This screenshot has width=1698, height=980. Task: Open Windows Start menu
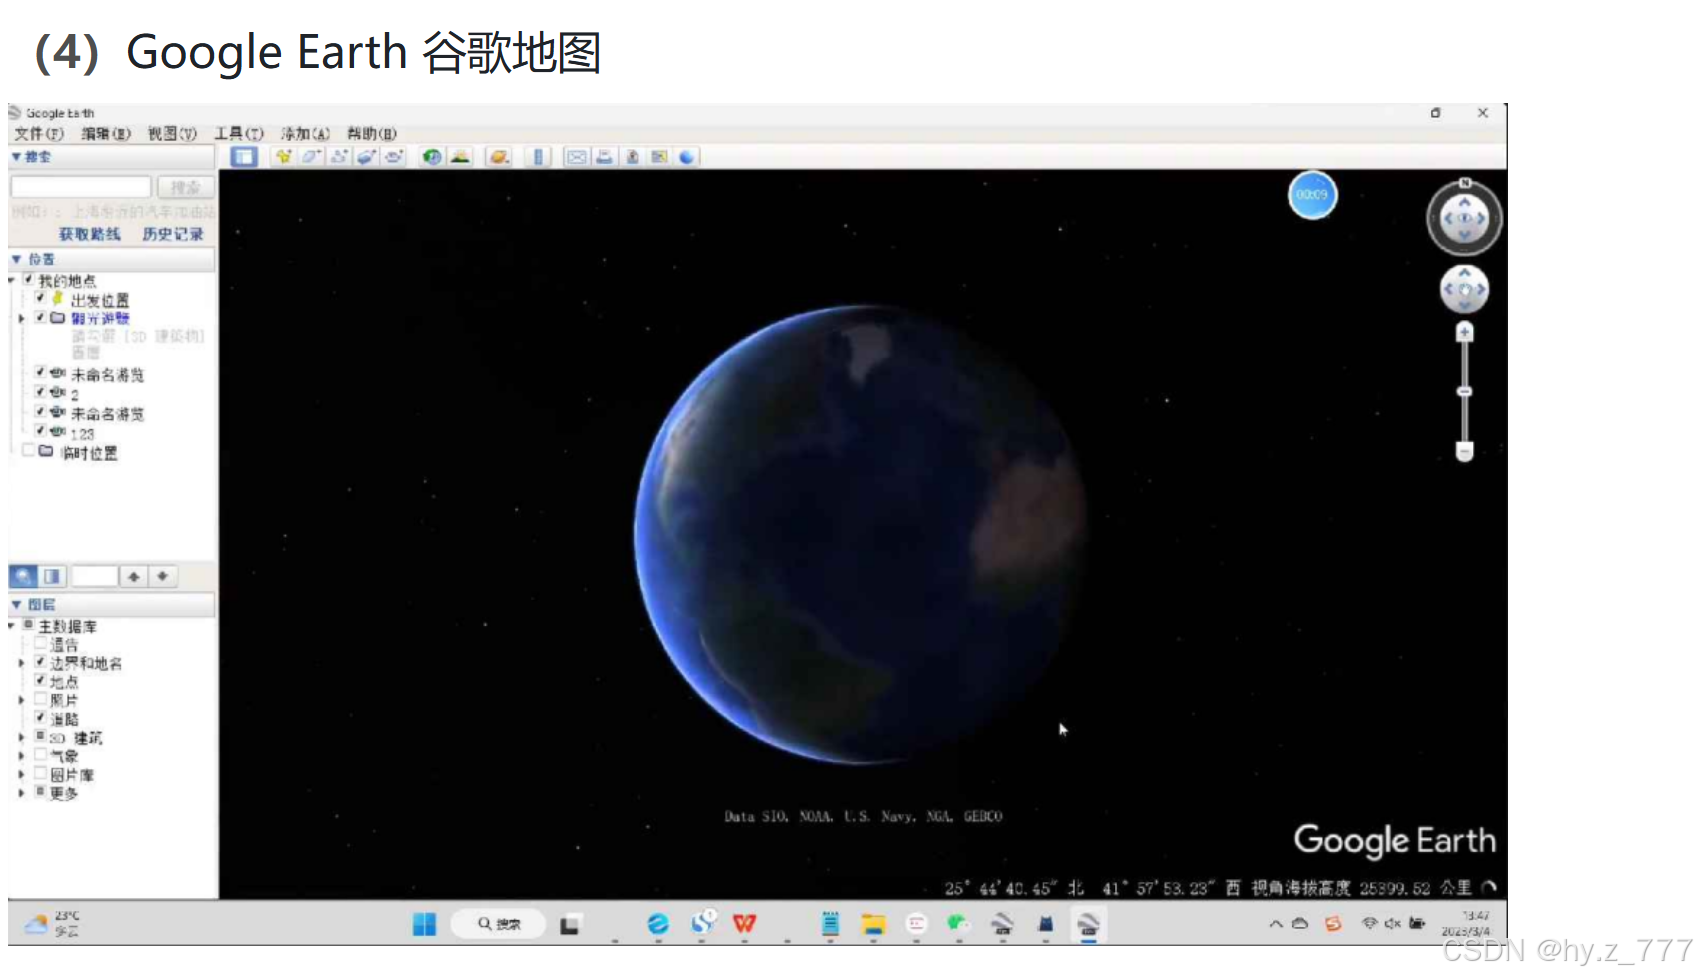[424, 924]
